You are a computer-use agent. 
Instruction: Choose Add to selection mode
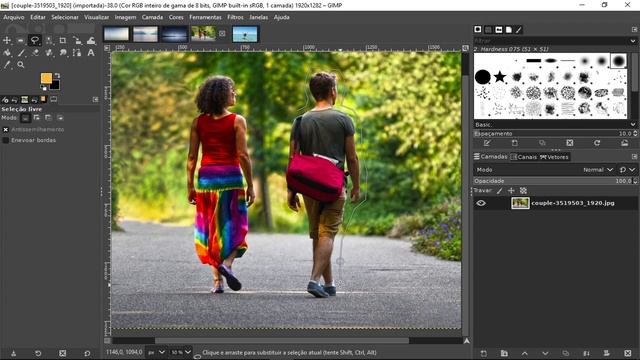pos(37,118)
